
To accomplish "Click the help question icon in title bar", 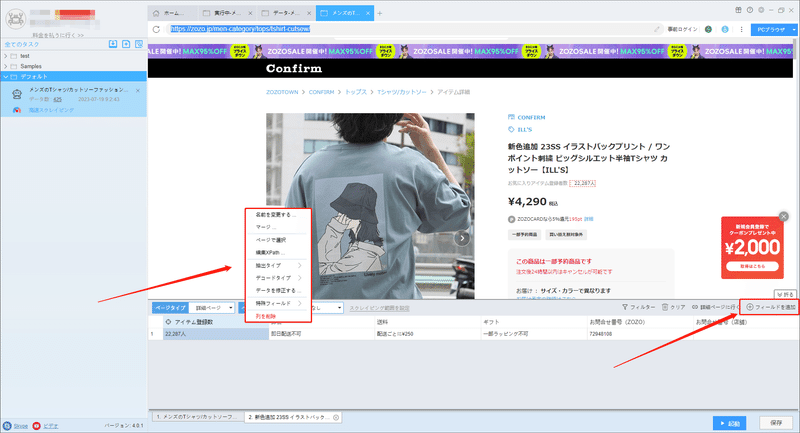I will pyautogui.click(x=749, y=10).
